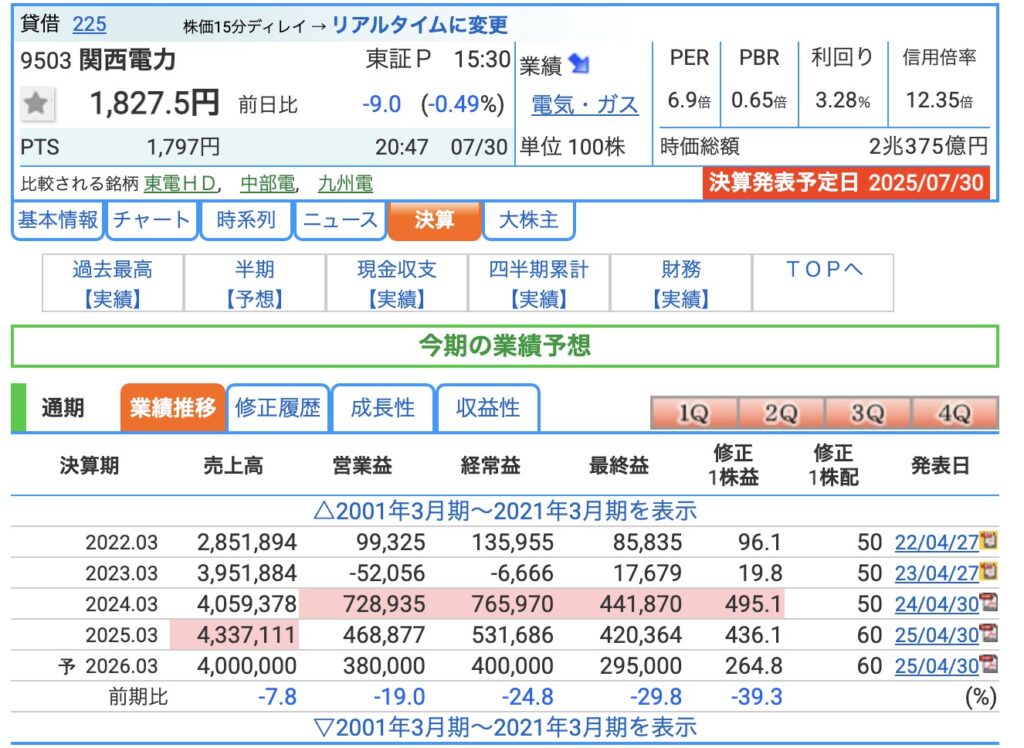The height and width of the screenshot is (748, 1024).
Task: Switch to the チャート tab
Action: 152,220
